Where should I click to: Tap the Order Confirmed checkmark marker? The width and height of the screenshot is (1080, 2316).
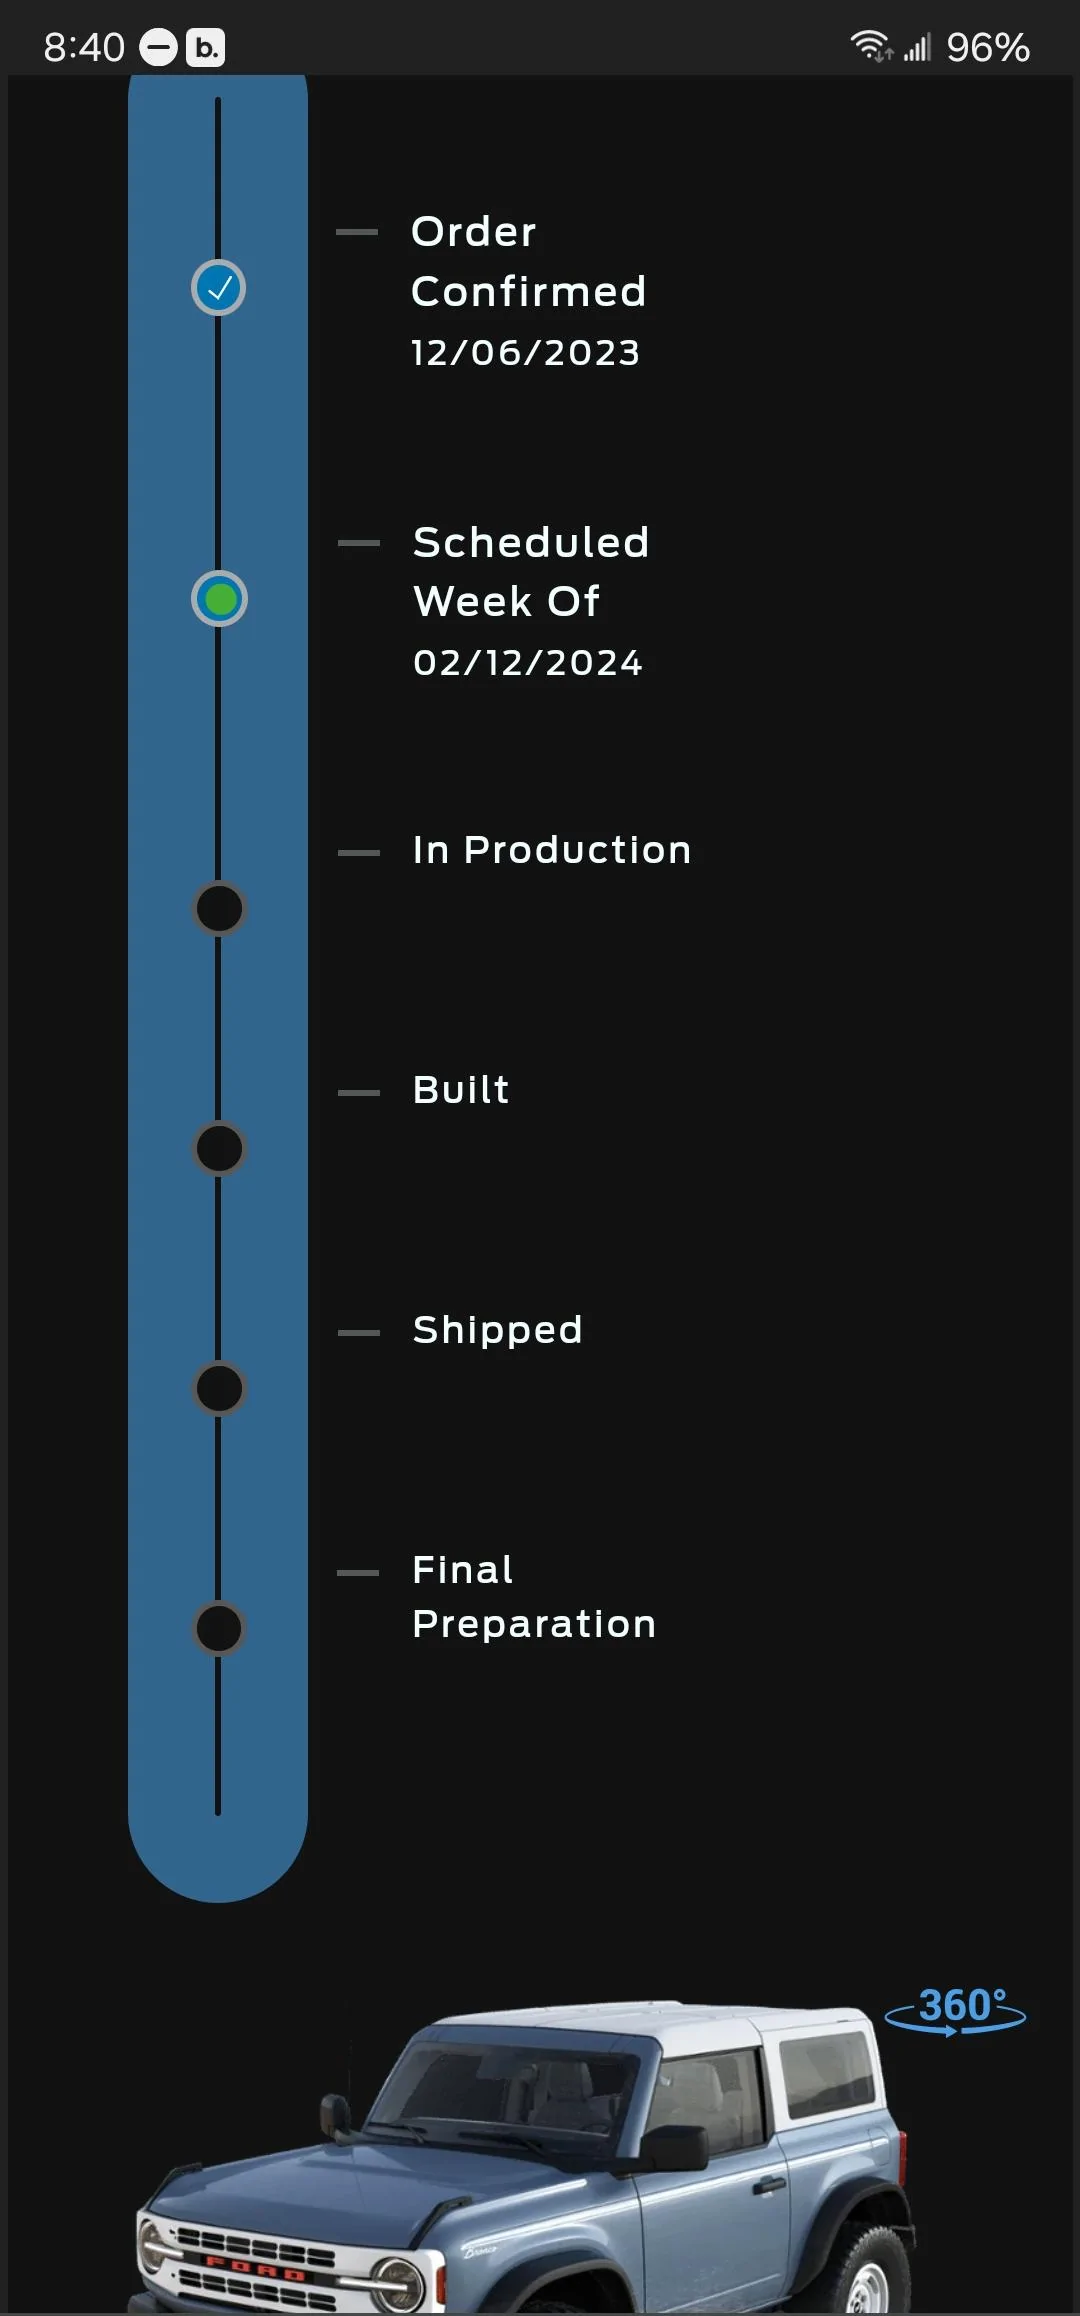click(219, 288)
